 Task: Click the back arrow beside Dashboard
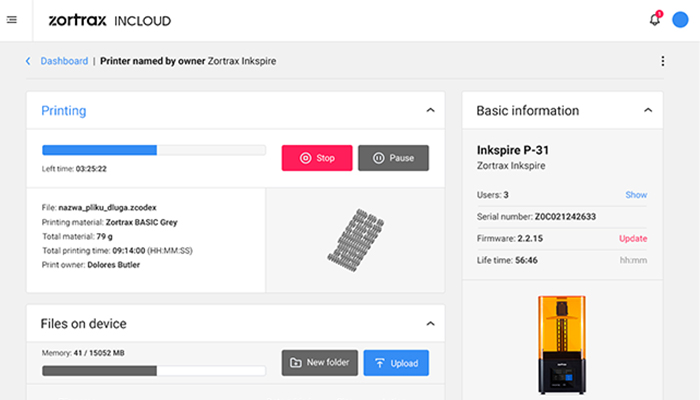click(x=28, y=61)
